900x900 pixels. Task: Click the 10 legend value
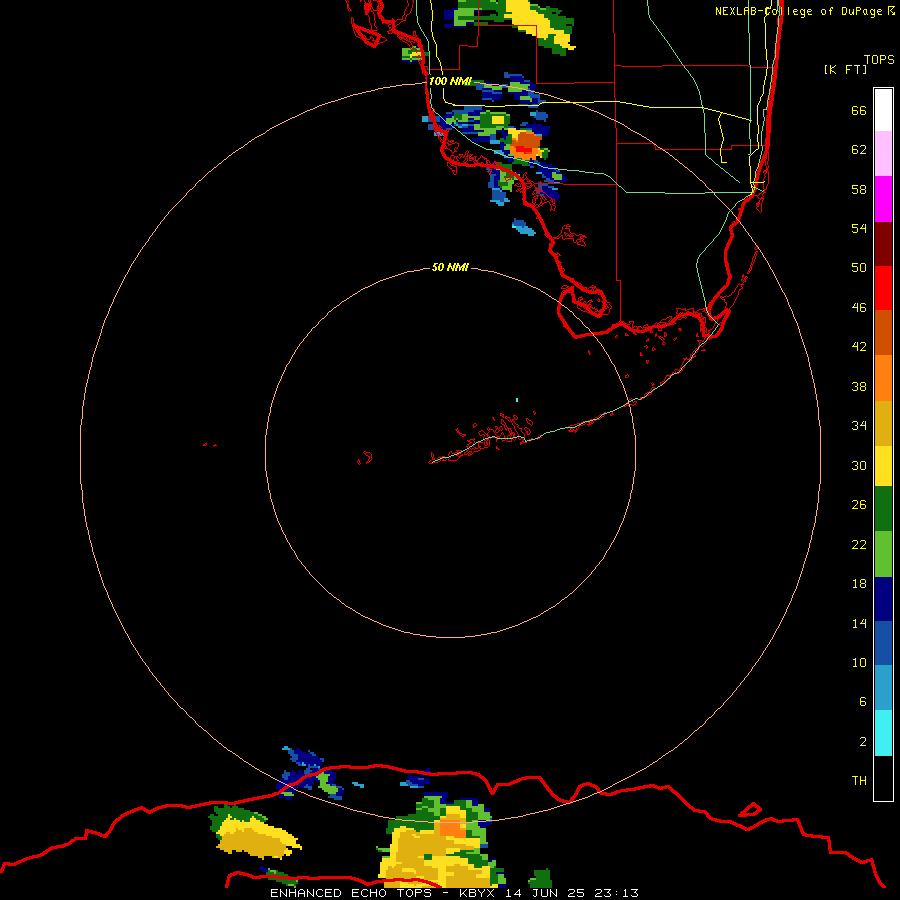(x=859, y=662)
